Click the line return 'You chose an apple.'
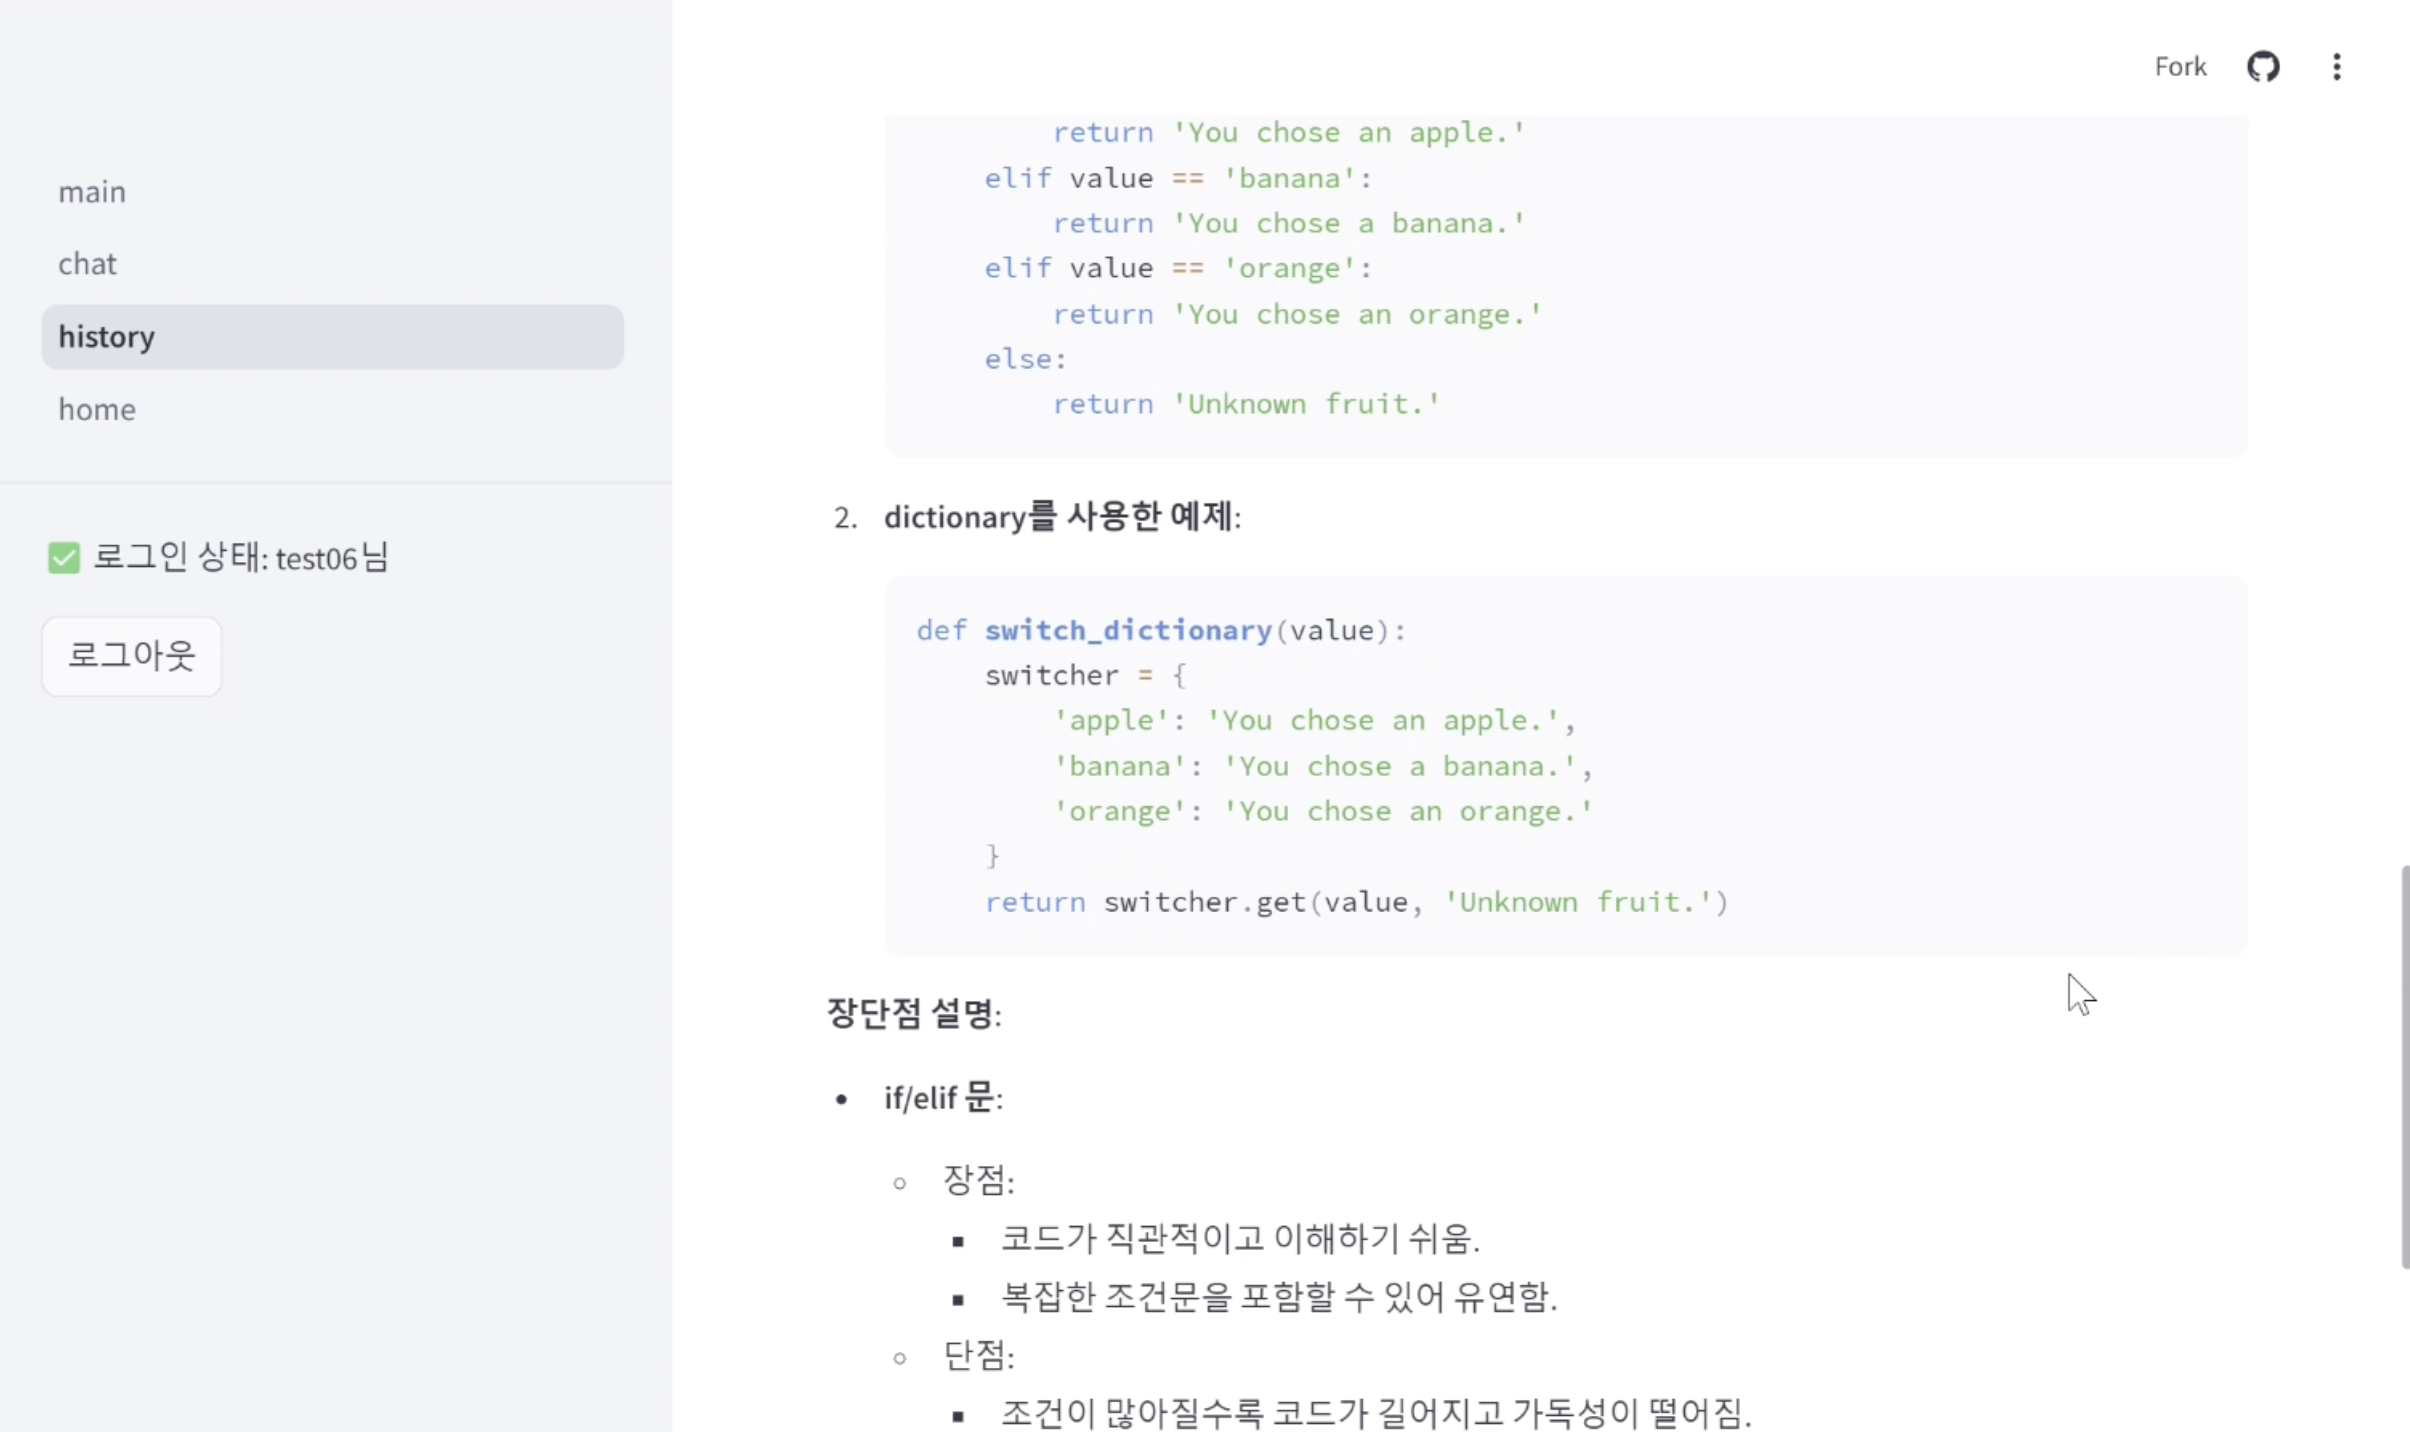The image size is (2410, 1432). (1289, 132)
